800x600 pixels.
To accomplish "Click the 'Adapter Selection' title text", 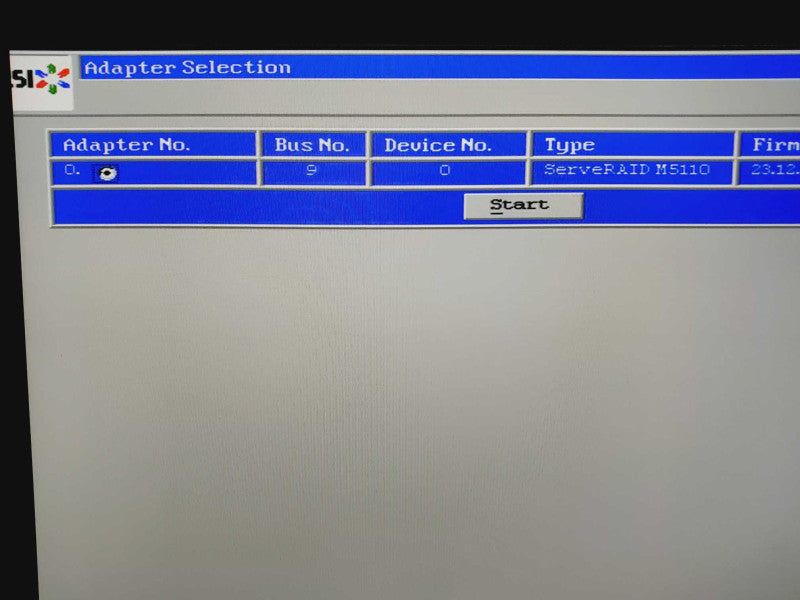I will [187, 67].
